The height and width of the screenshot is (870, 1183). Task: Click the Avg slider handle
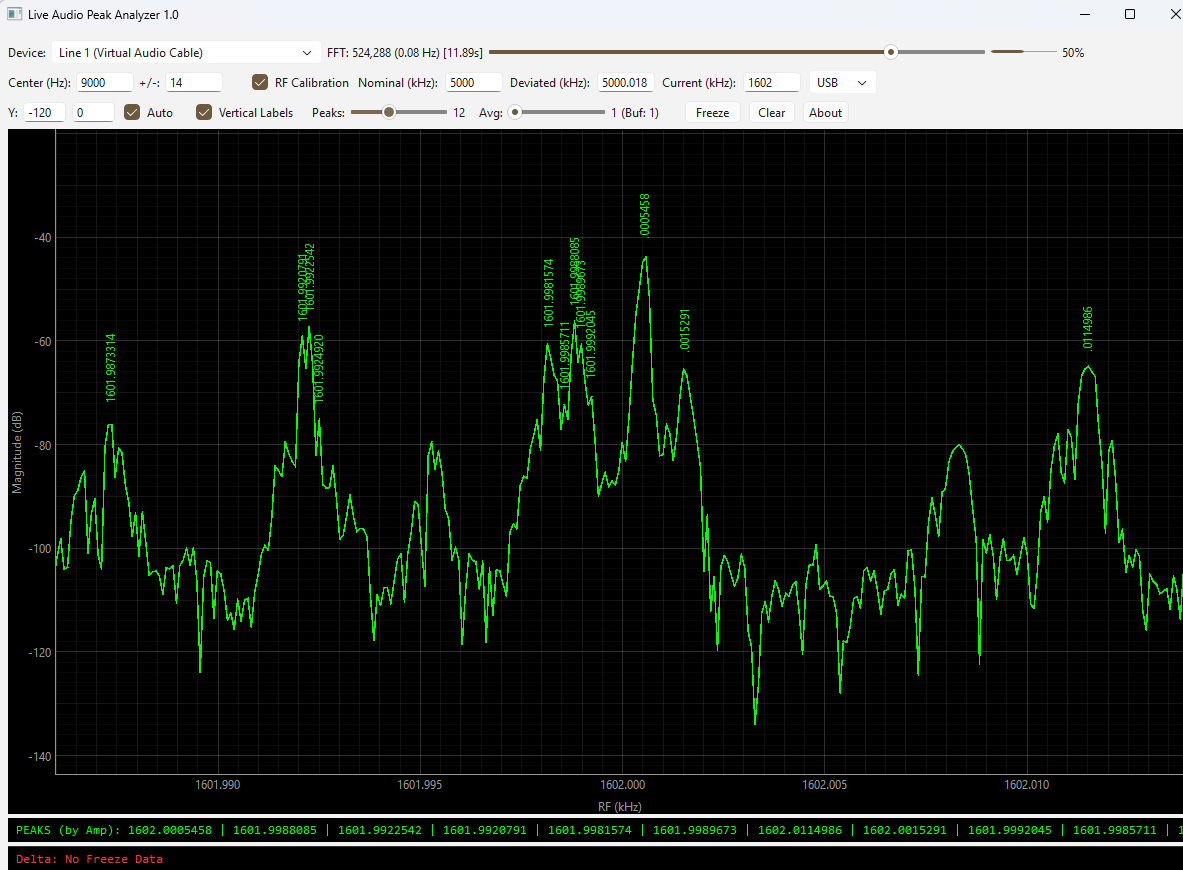tap(515, 112)
